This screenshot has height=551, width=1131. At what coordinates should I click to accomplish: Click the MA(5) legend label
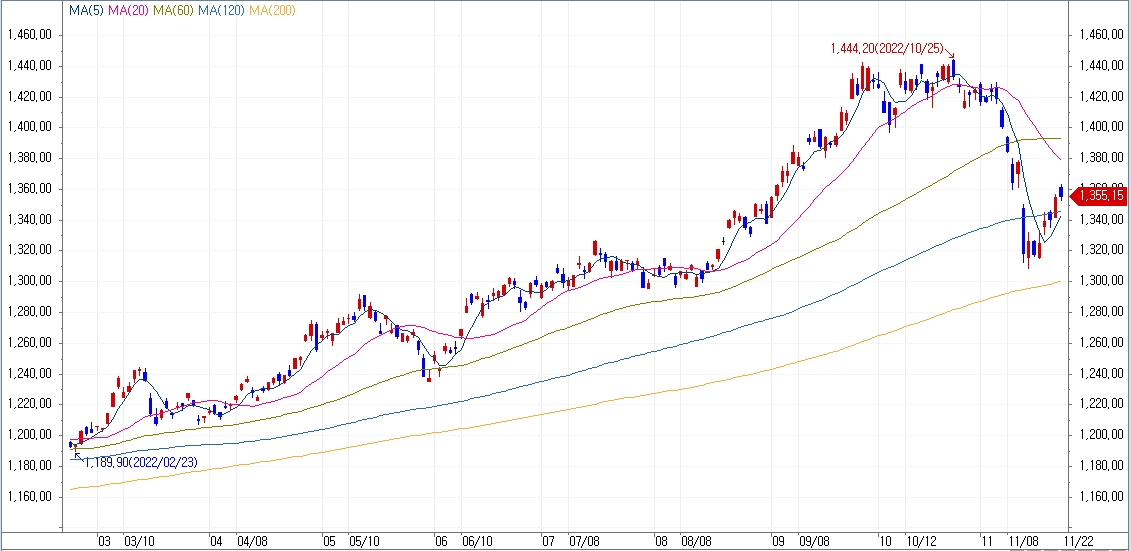point(87,10)
